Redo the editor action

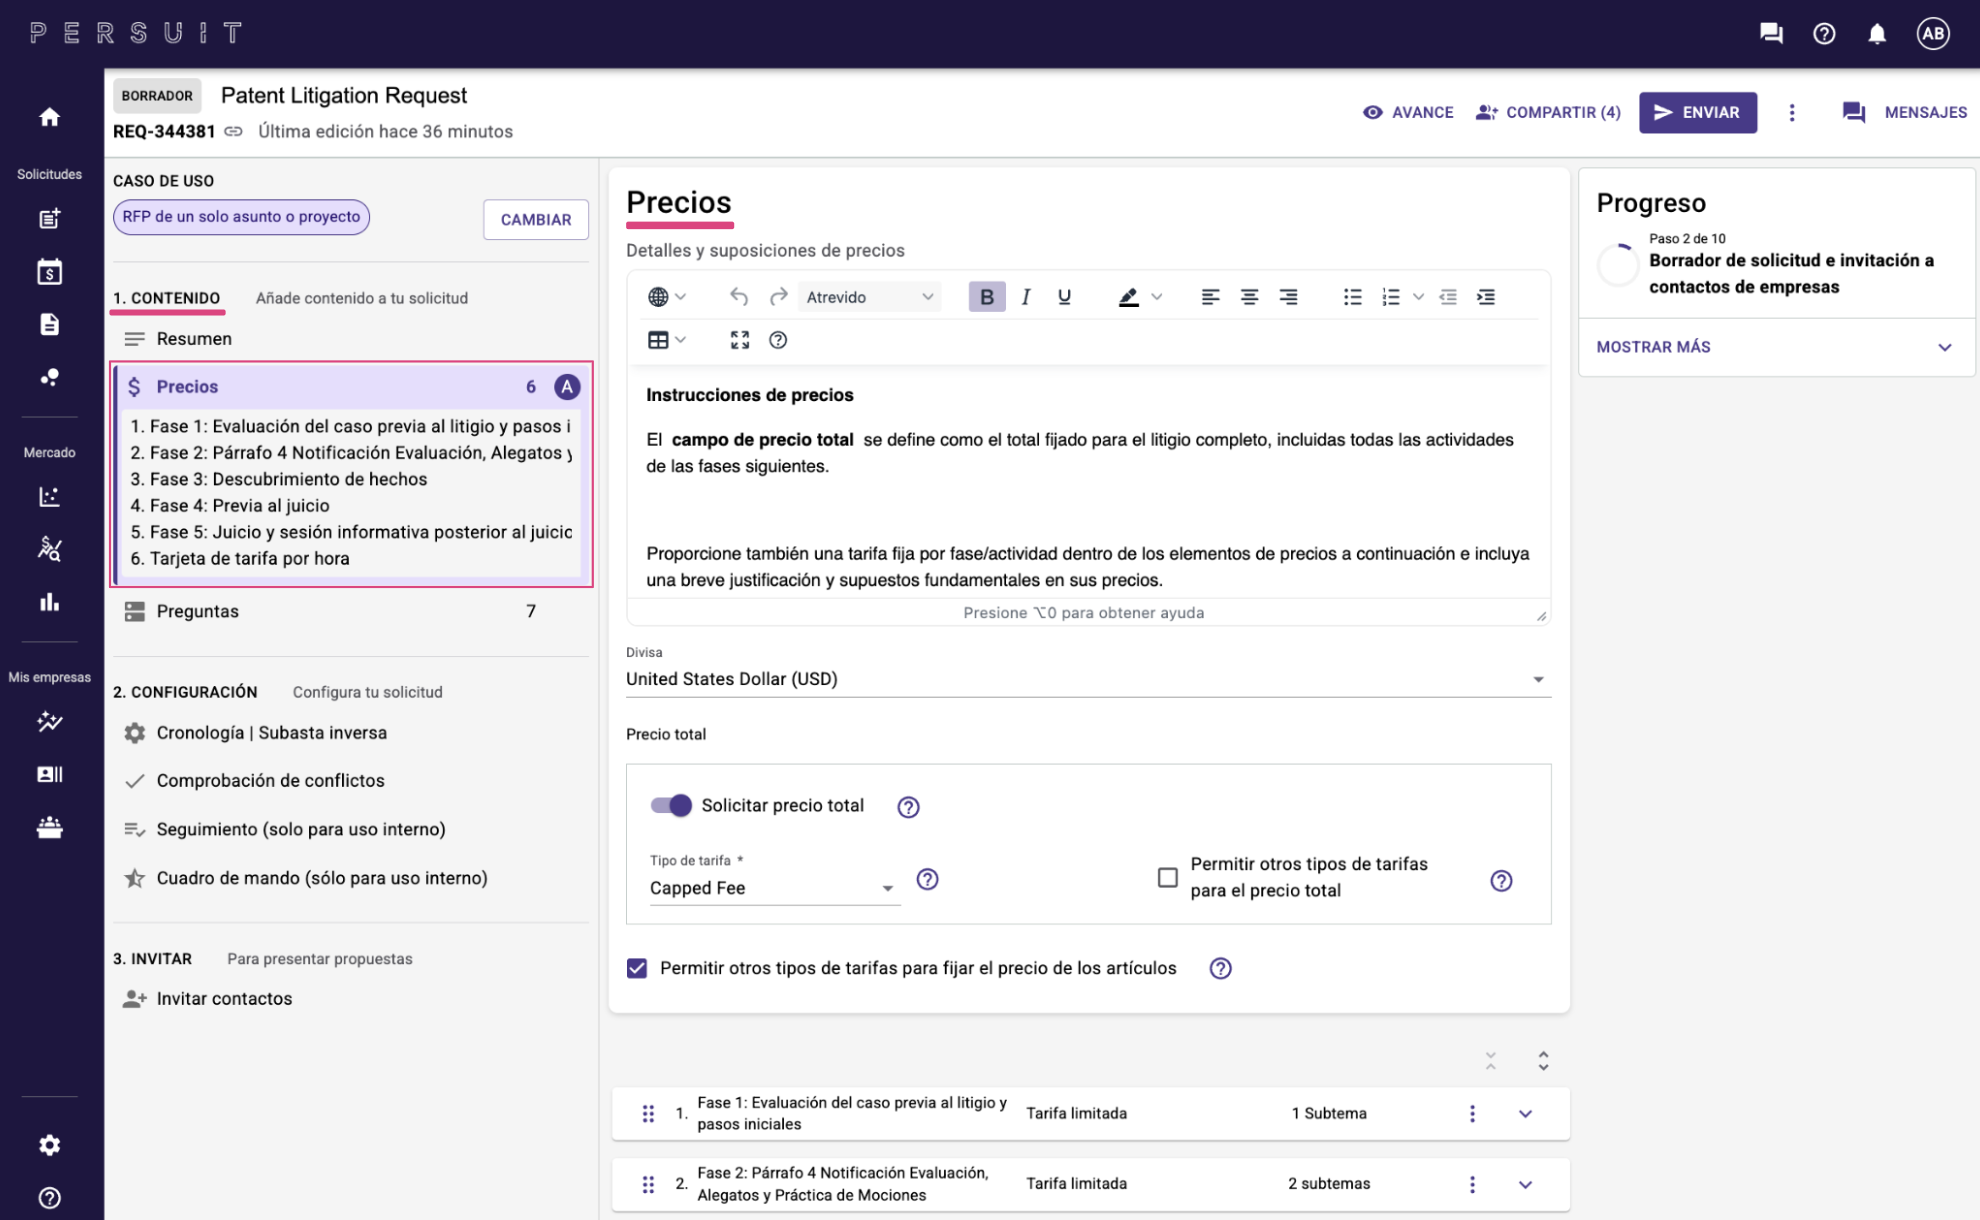[x=778, y=297]
